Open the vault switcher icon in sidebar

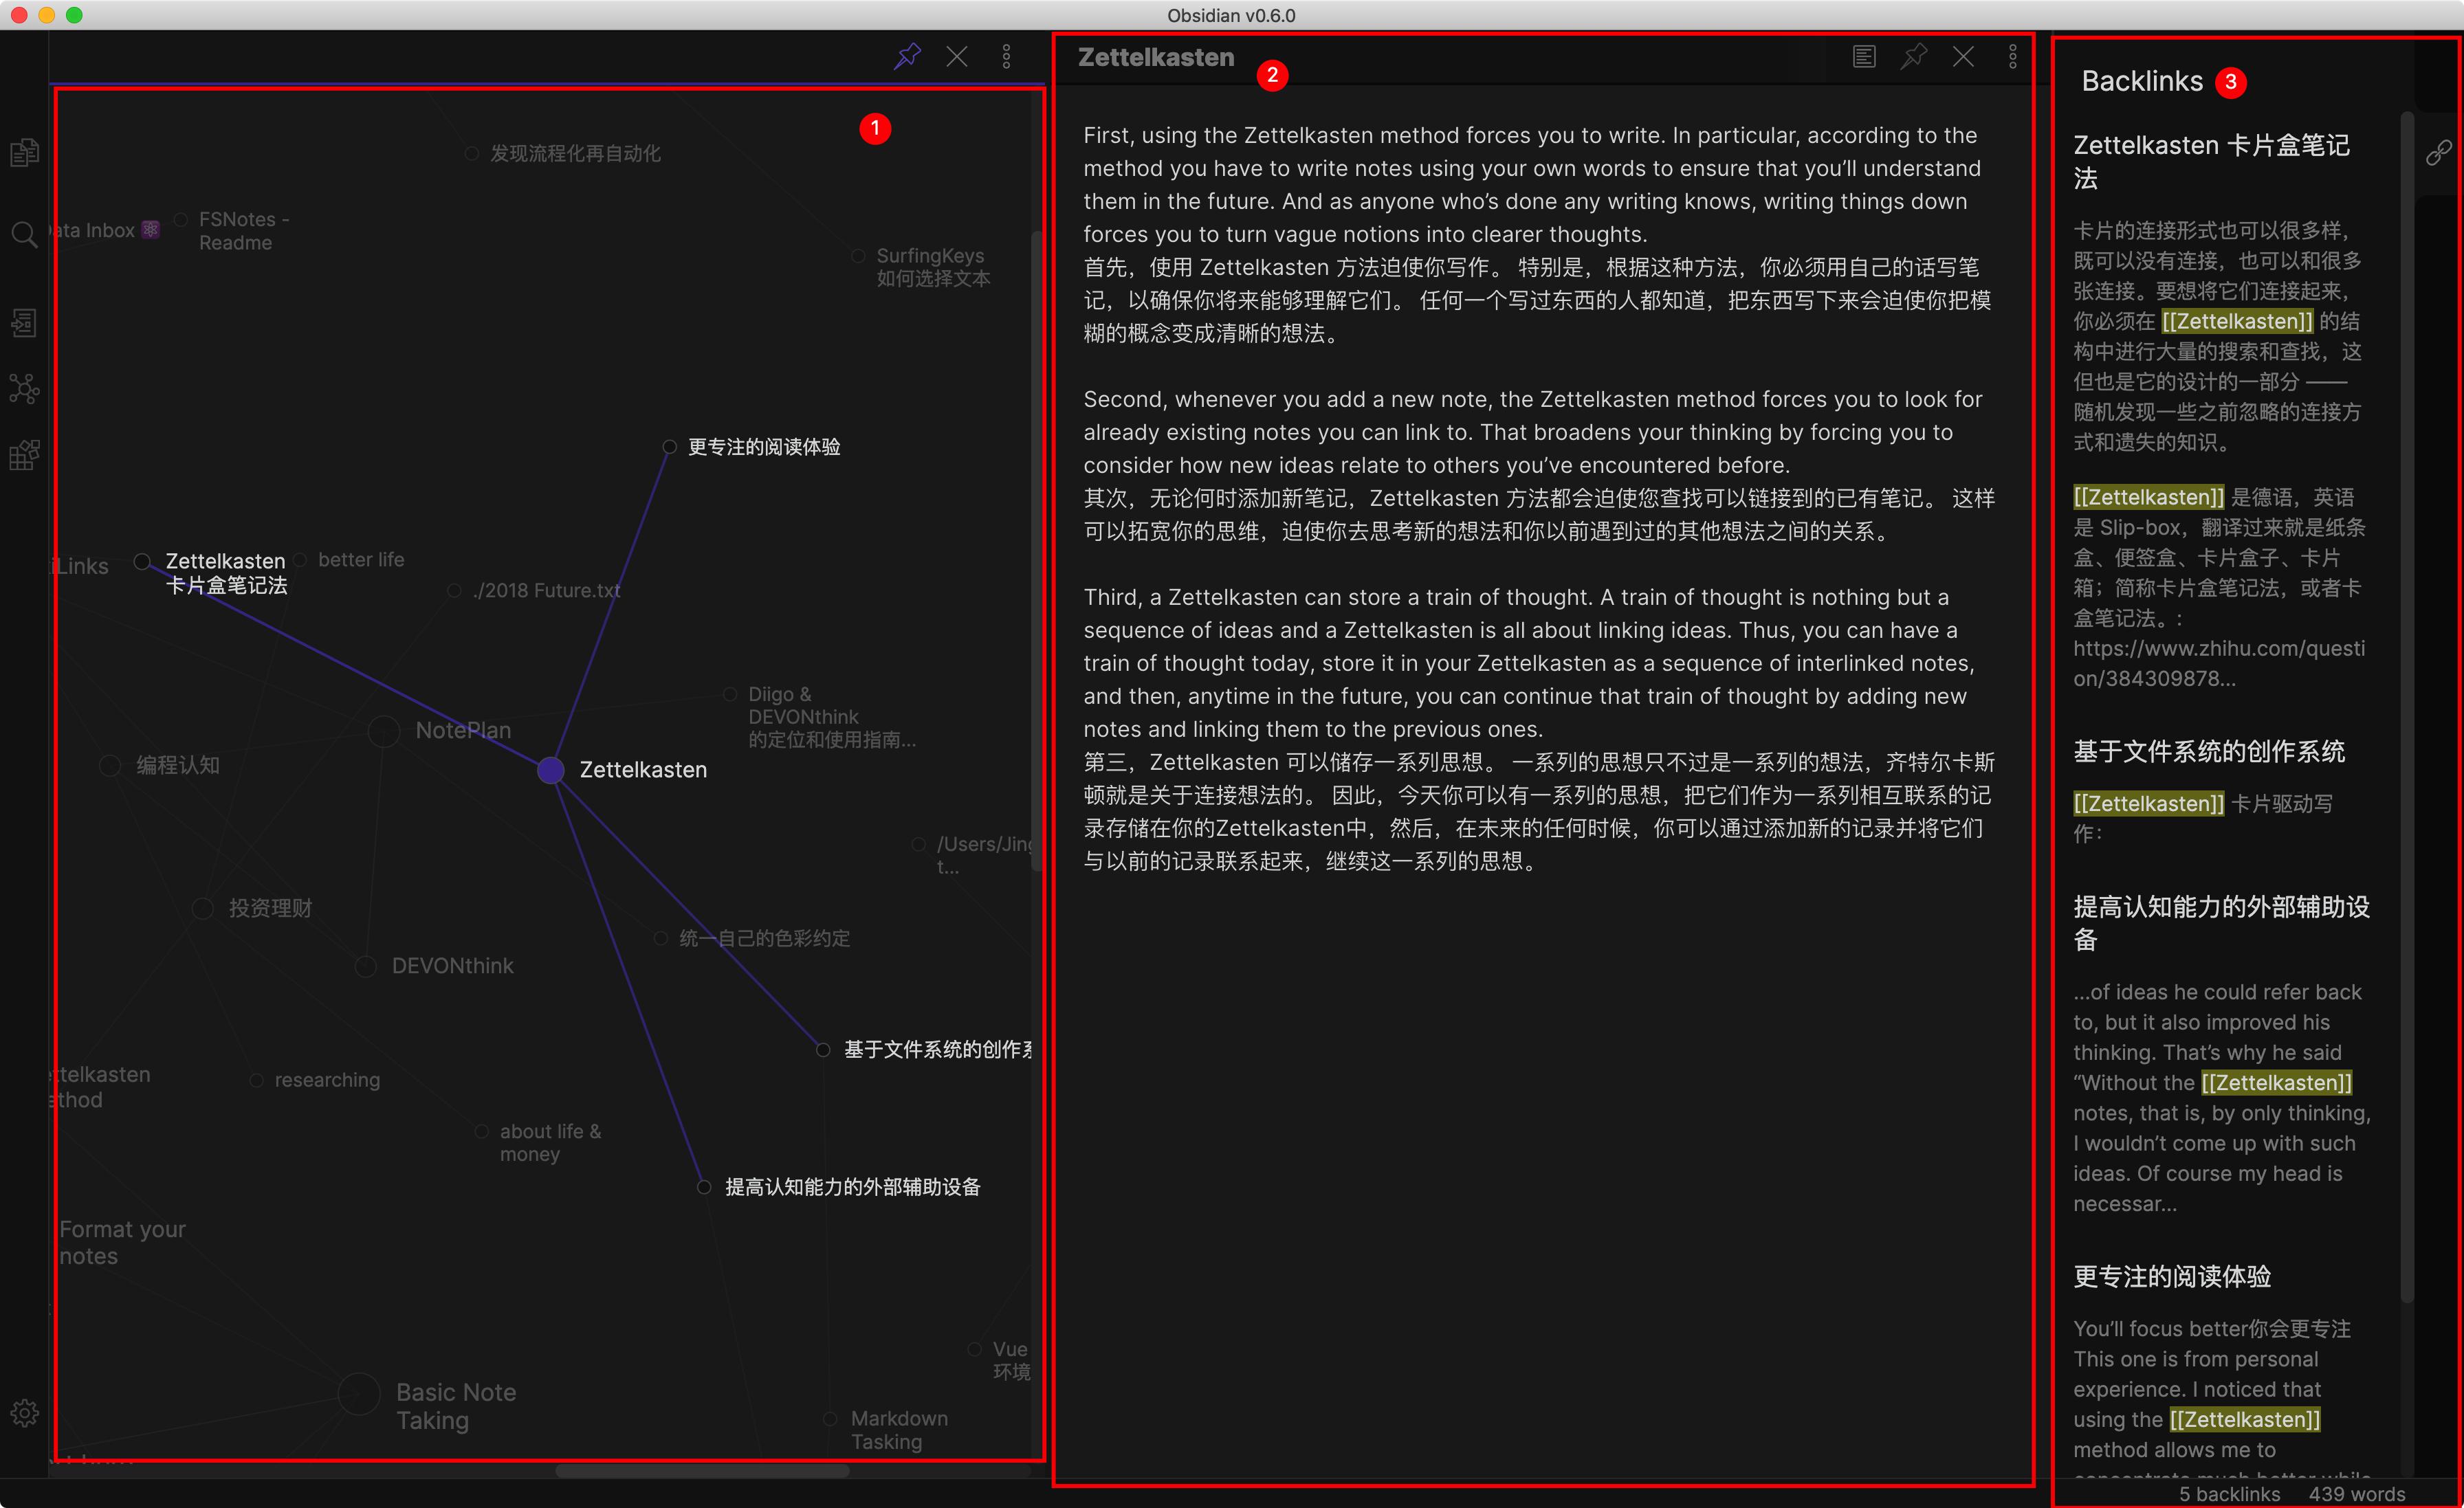(x=24, y=322)
